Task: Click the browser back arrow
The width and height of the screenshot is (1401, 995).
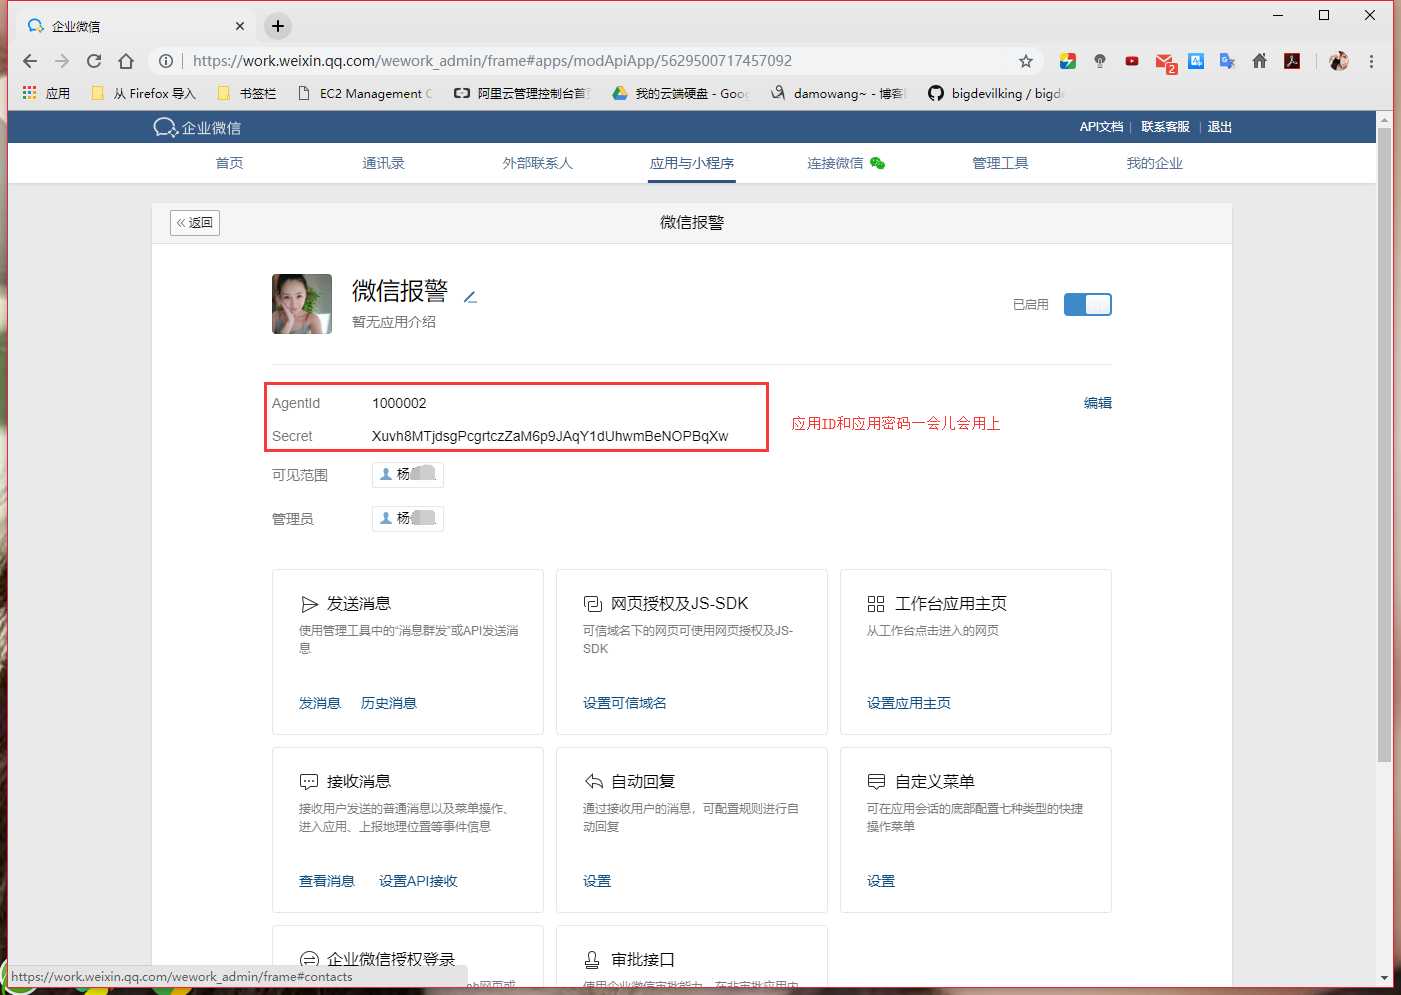Action: tap(30, 61)
